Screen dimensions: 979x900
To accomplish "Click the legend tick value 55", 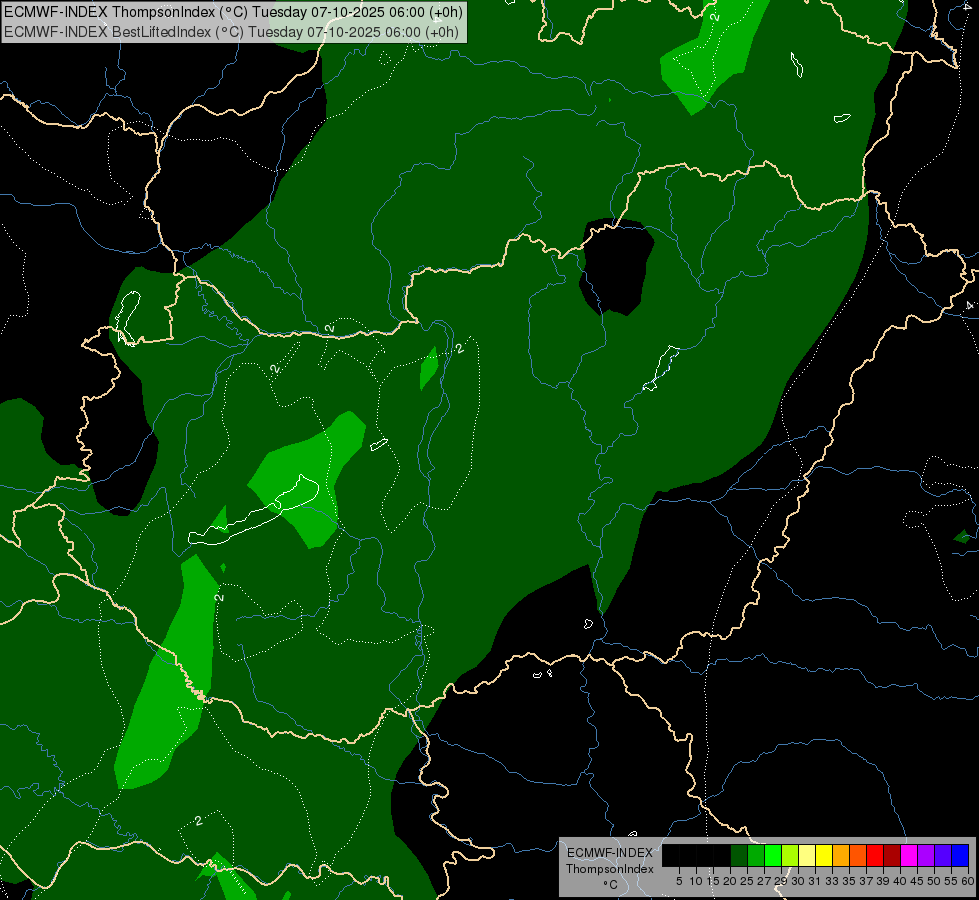I will click(x=951, y=881).
